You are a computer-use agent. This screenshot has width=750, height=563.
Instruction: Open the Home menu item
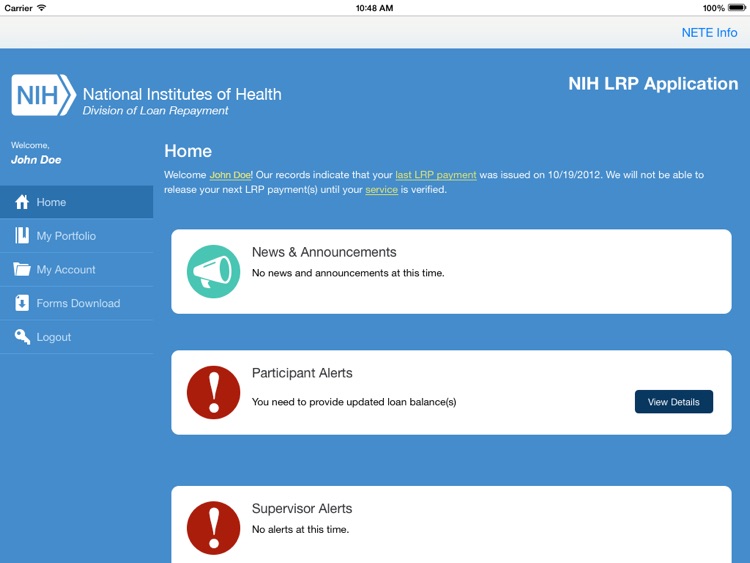coord(77,202)
